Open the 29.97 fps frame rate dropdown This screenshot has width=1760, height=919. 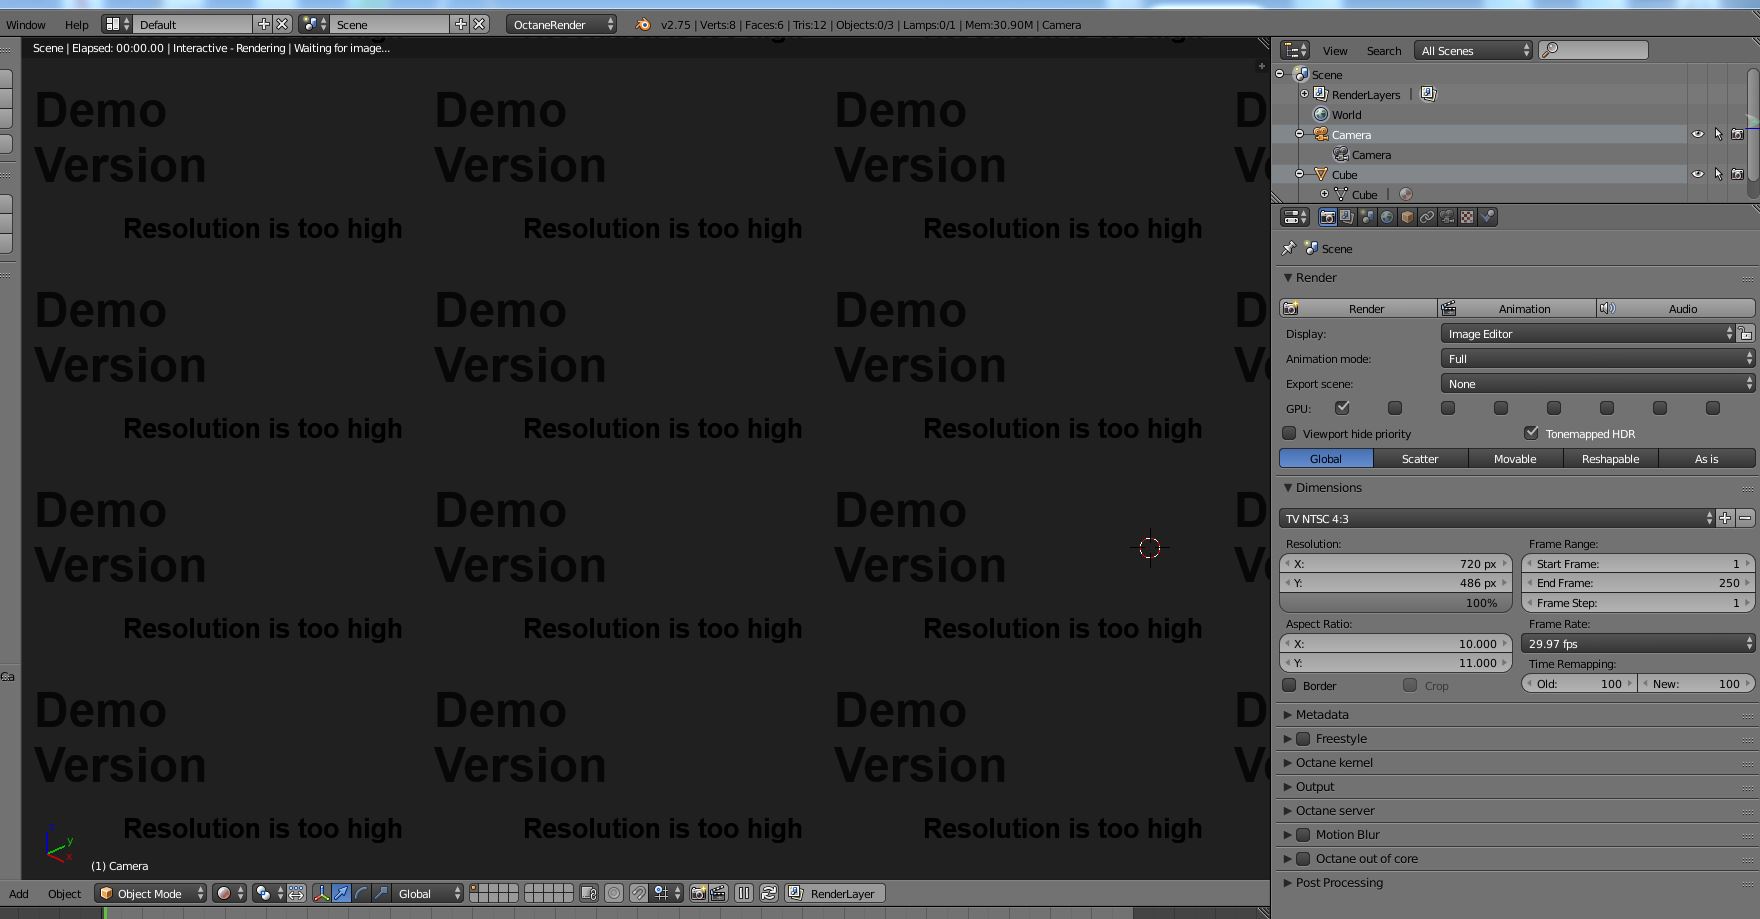coord(1638,643)
